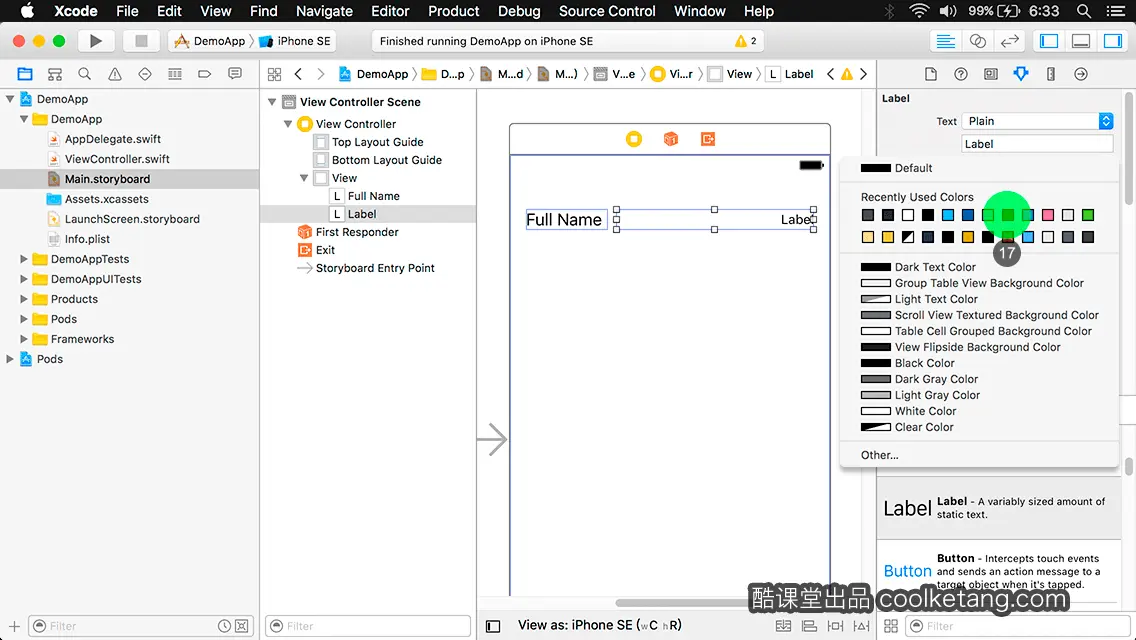Open the Test navigator
The height and width of the screenshot is (640, 1136).
145,74
